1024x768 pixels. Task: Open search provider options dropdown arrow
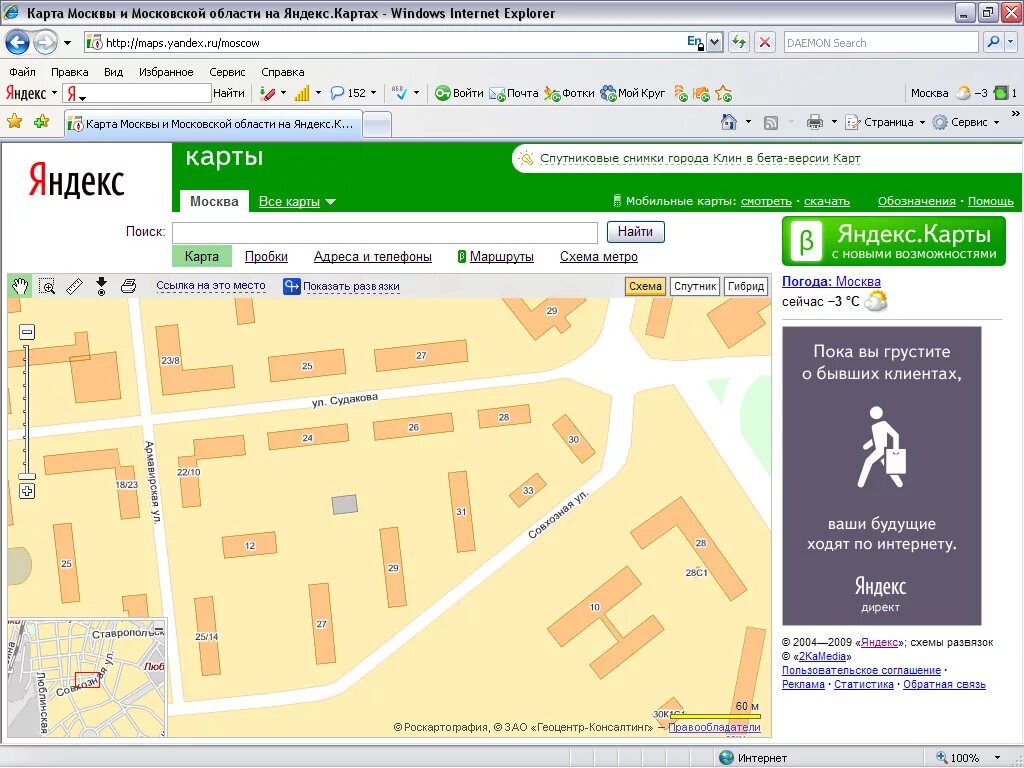click(x=1011, y=42)
